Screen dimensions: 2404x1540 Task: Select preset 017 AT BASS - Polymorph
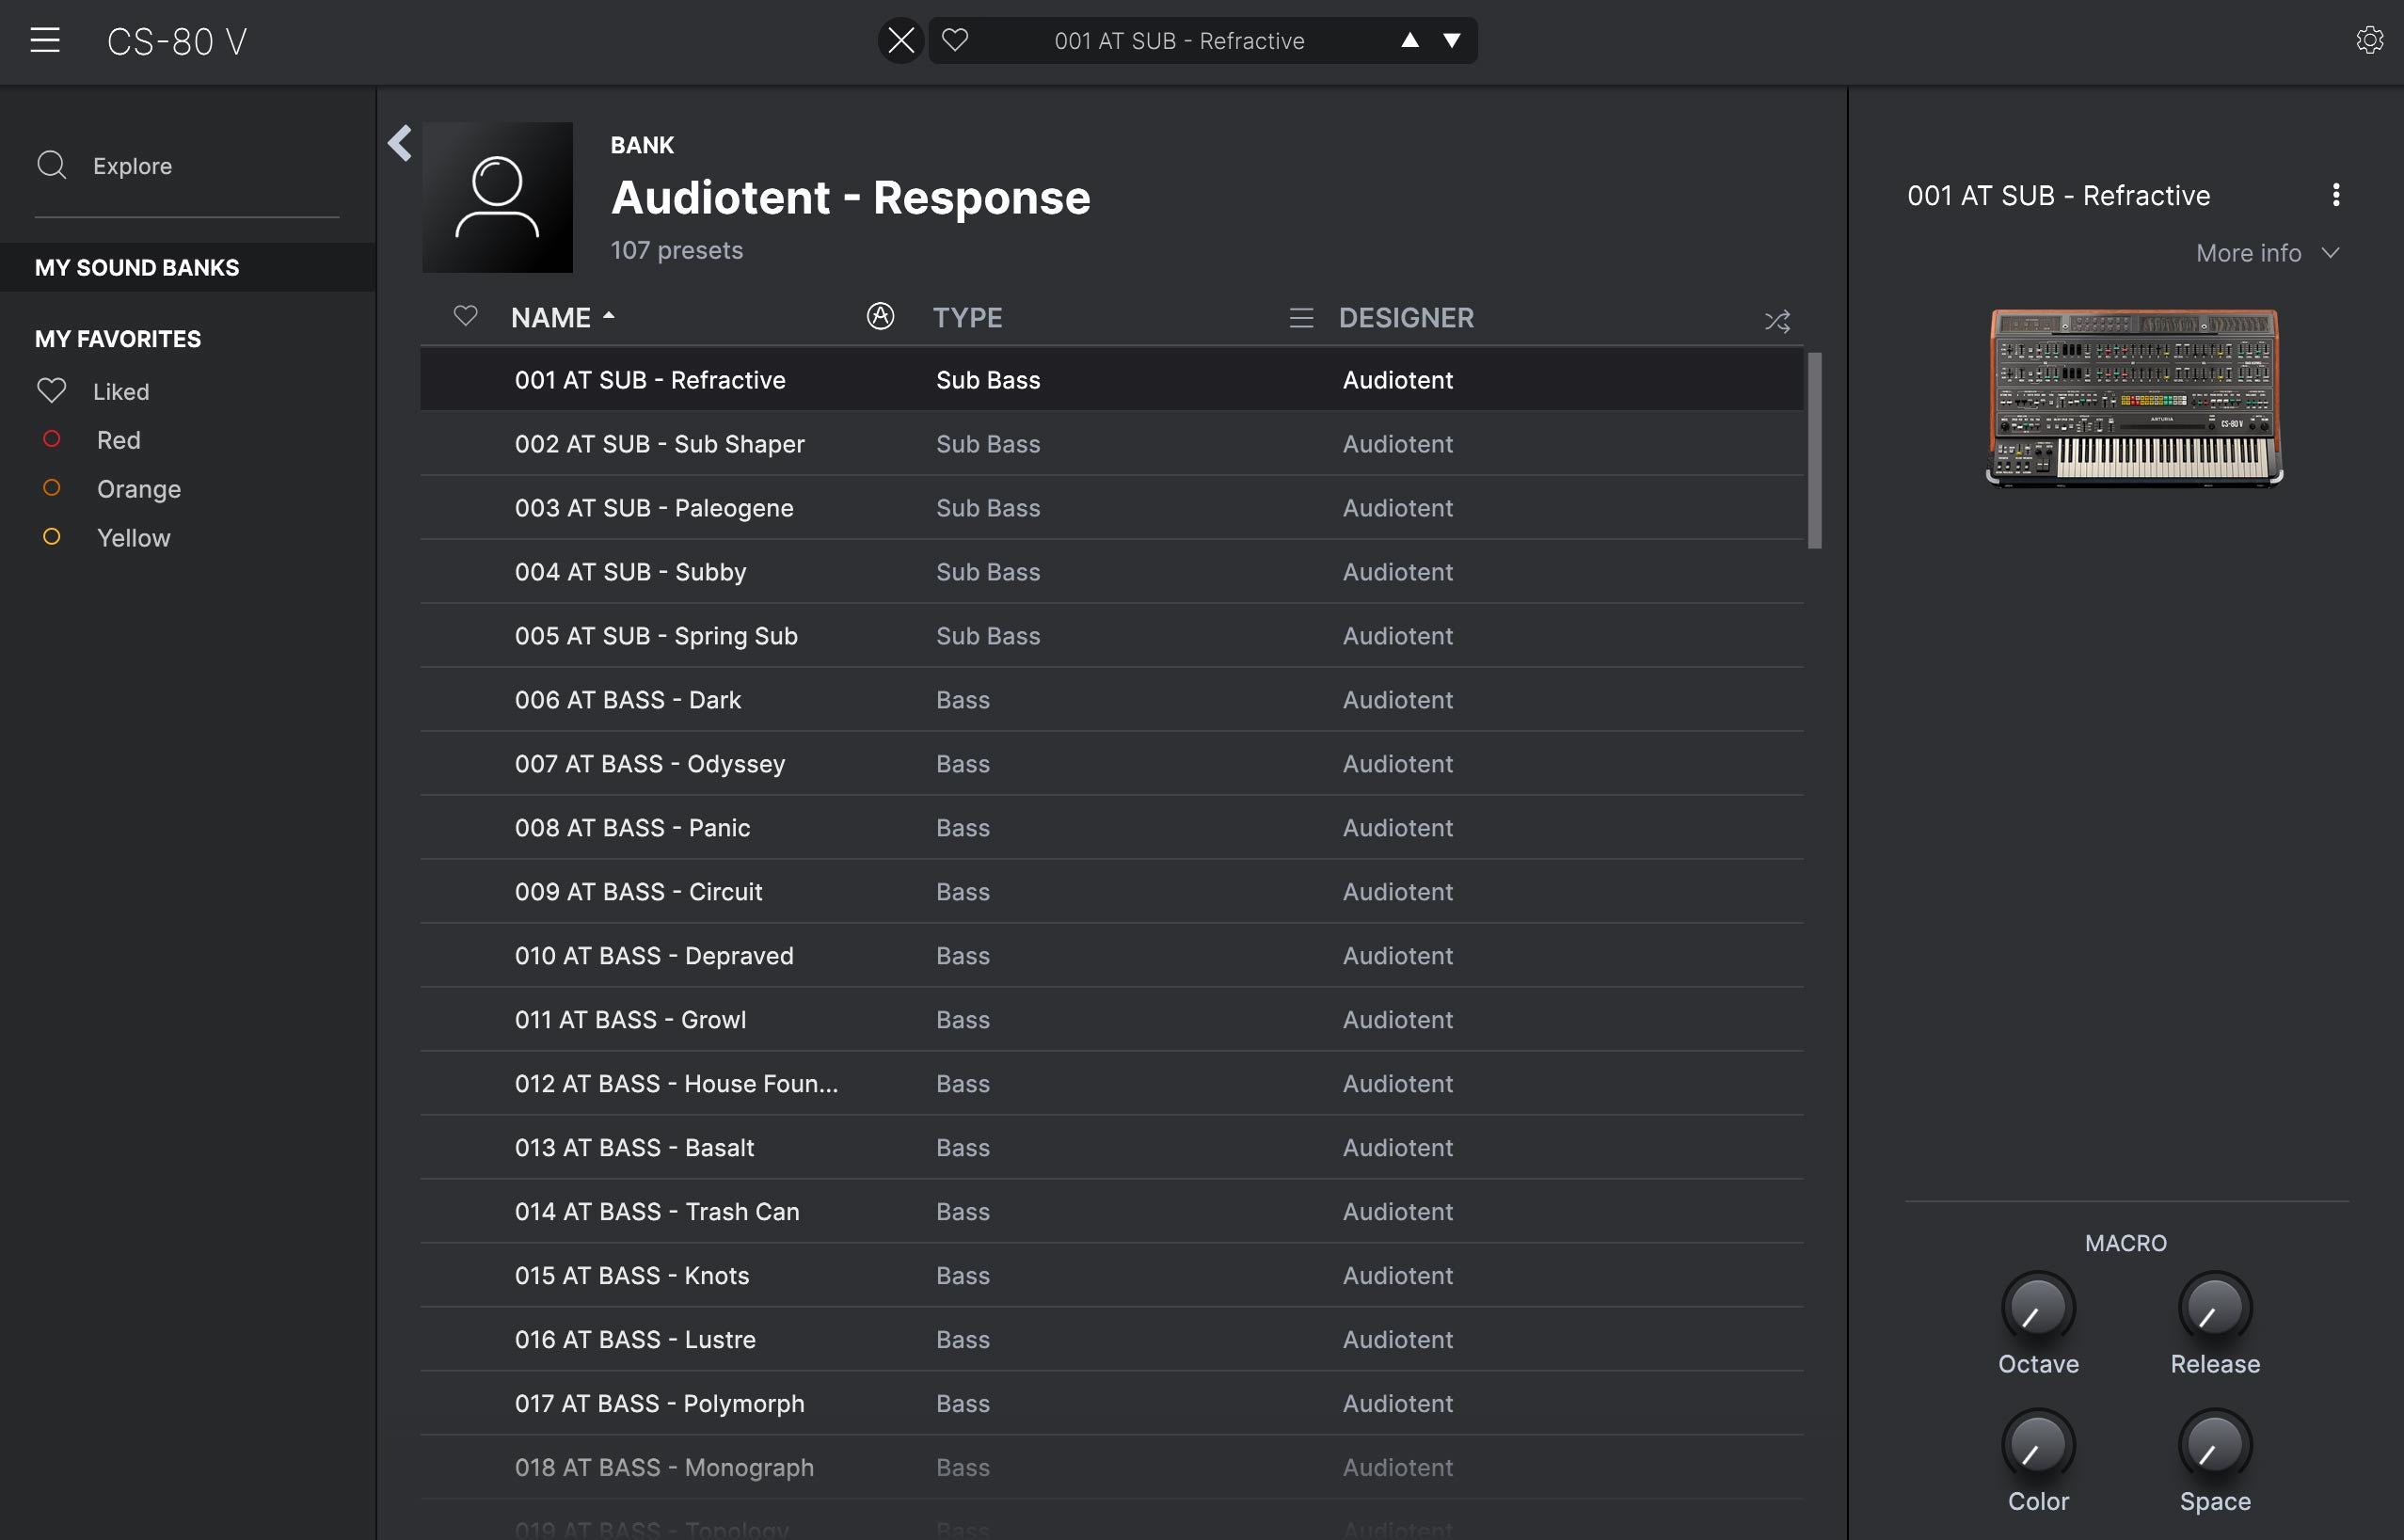[x=1112, y=1403]
